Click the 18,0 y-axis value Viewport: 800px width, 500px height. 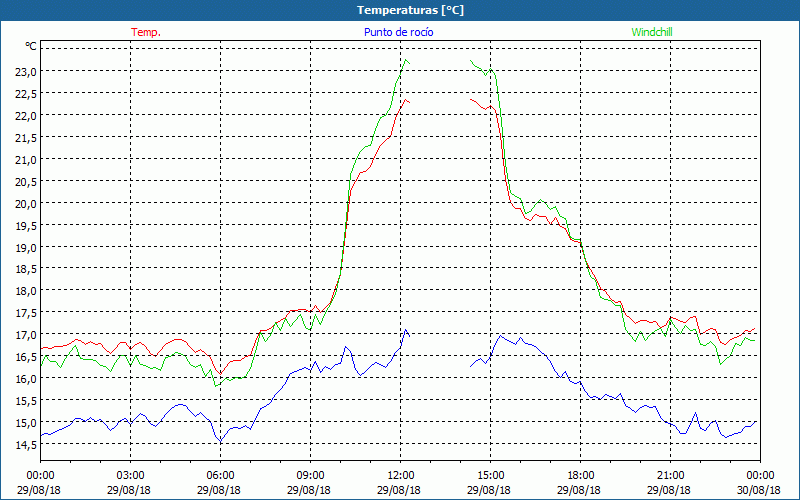pyautogui.click(x=26, y=291)
